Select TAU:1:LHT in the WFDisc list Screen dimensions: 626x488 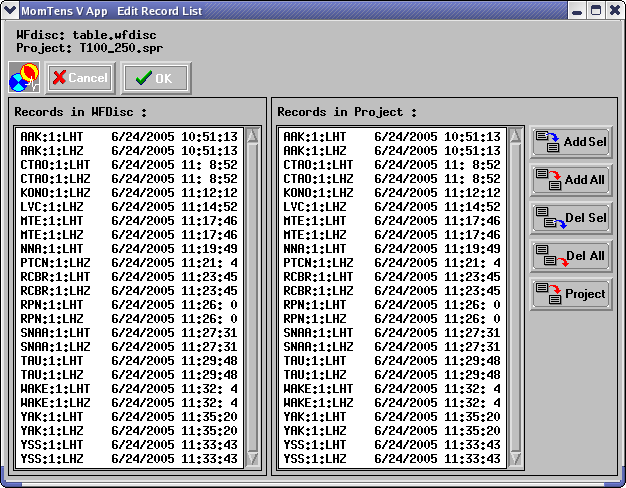[129, 360]
